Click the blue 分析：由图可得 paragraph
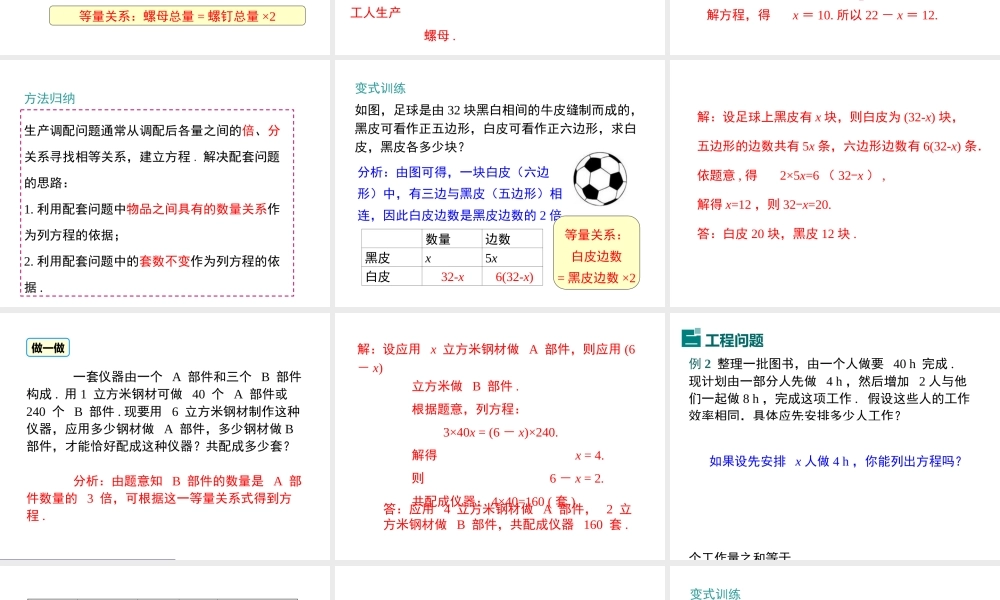 [460, 193]
